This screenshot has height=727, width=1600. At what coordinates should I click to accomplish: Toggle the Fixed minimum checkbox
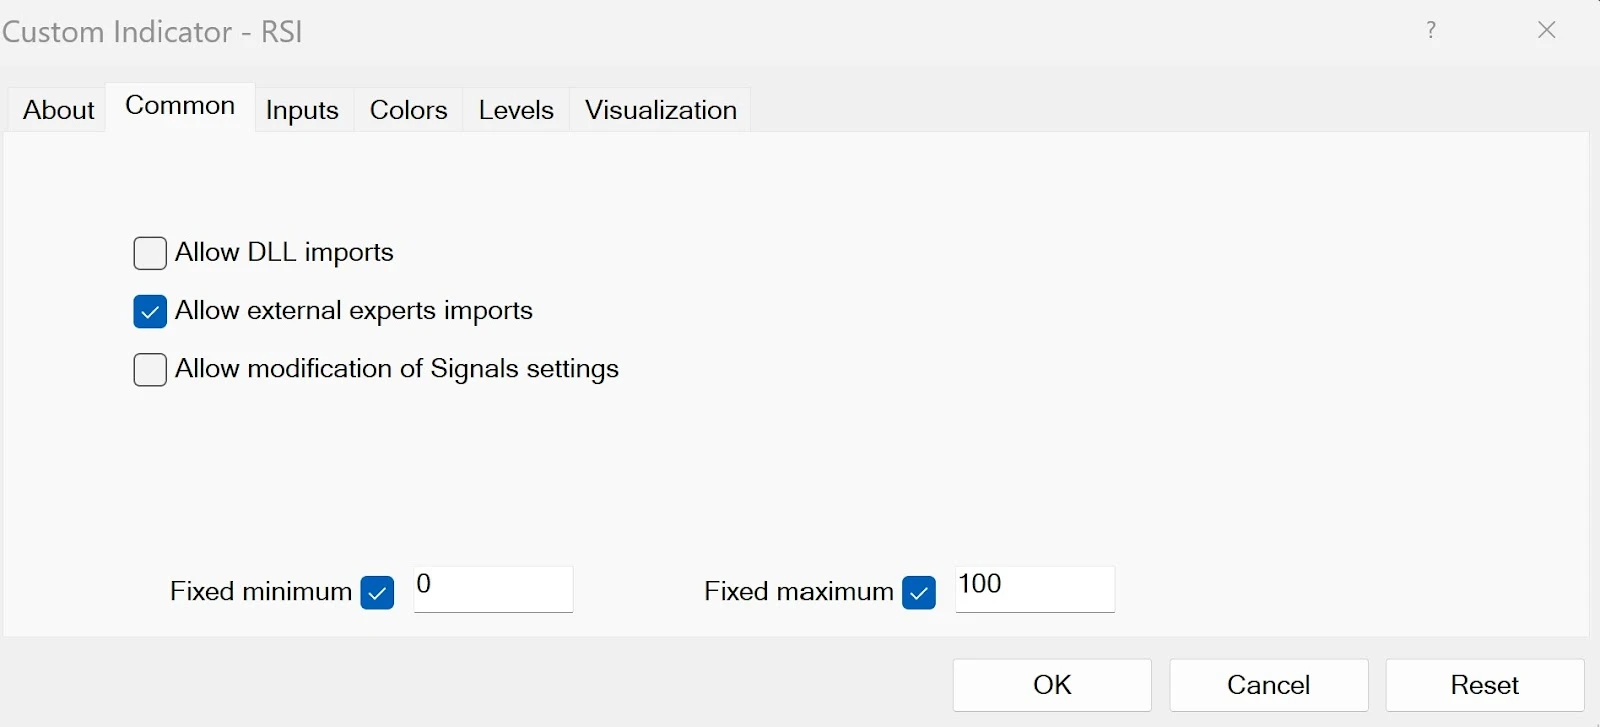pyautogui.click(x=377, y=592)
